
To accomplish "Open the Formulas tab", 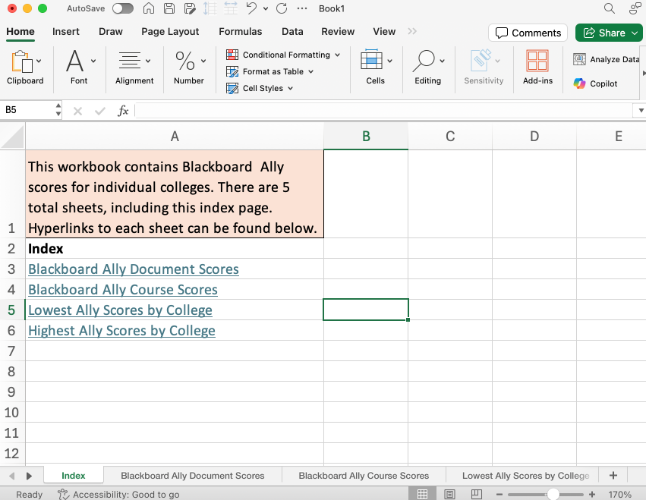I will coord(240,32).
